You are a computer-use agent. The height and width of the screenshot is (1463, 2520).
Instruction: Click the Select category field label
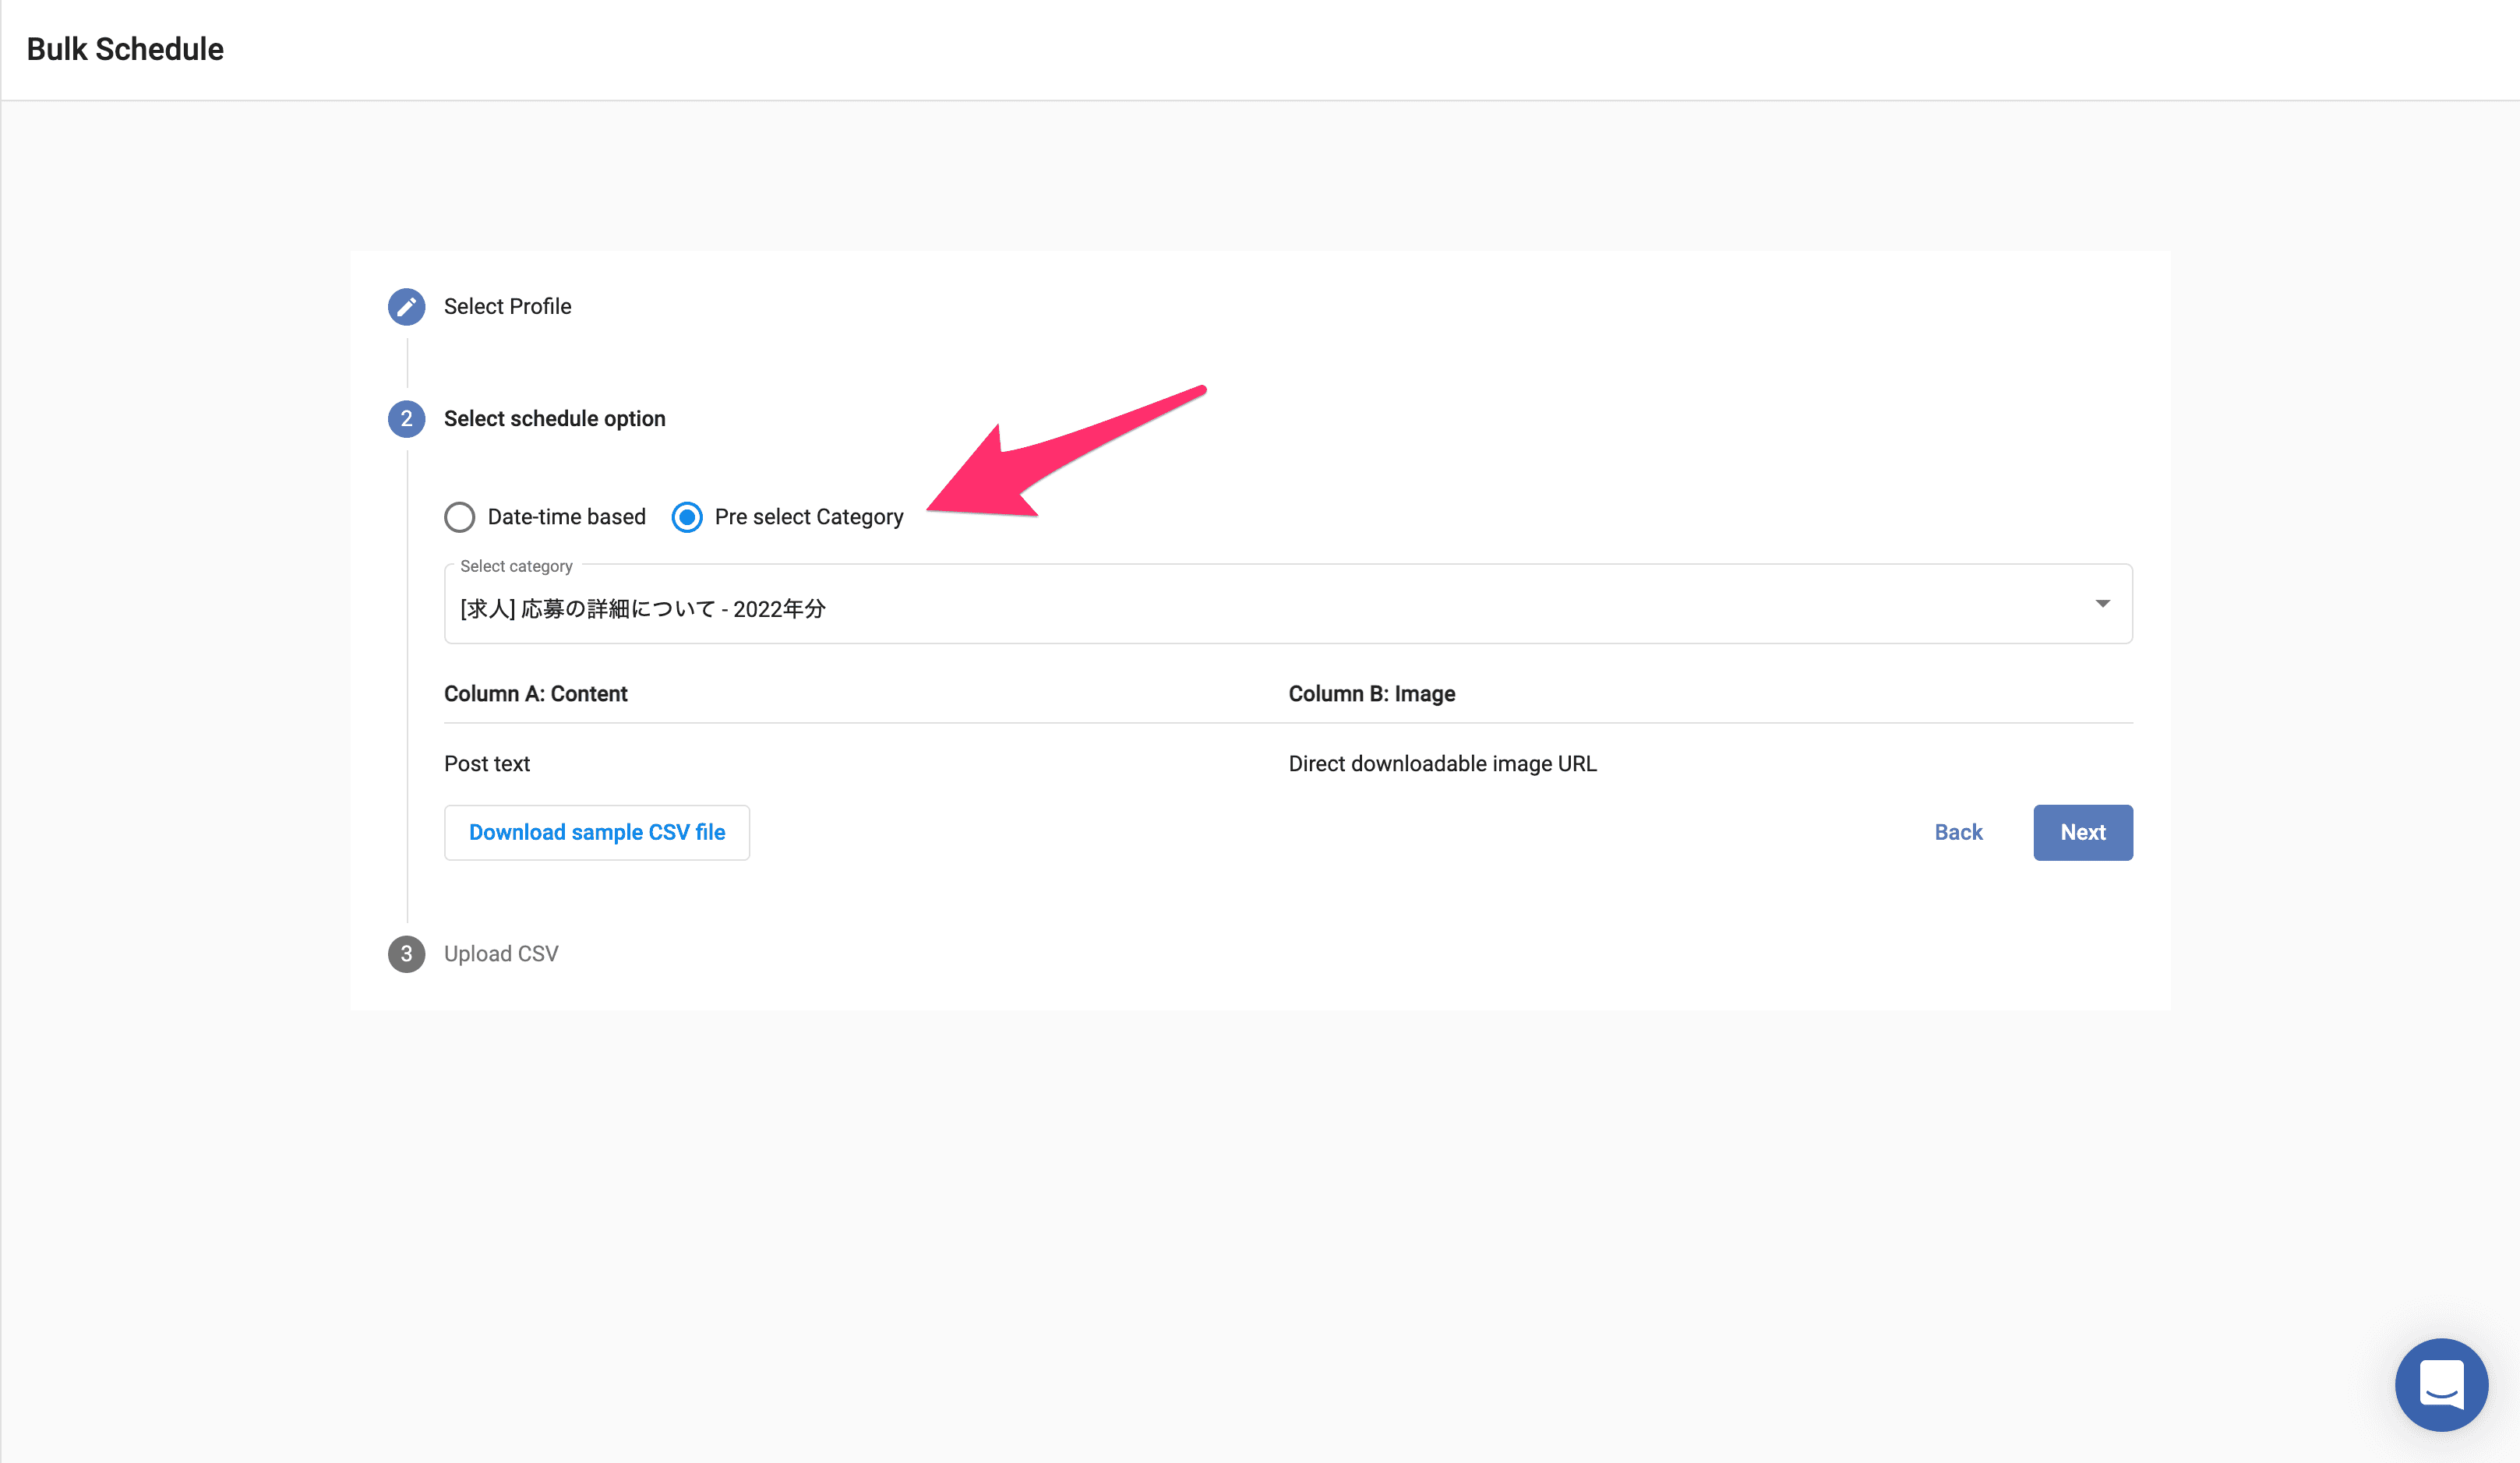coord(516,566)
